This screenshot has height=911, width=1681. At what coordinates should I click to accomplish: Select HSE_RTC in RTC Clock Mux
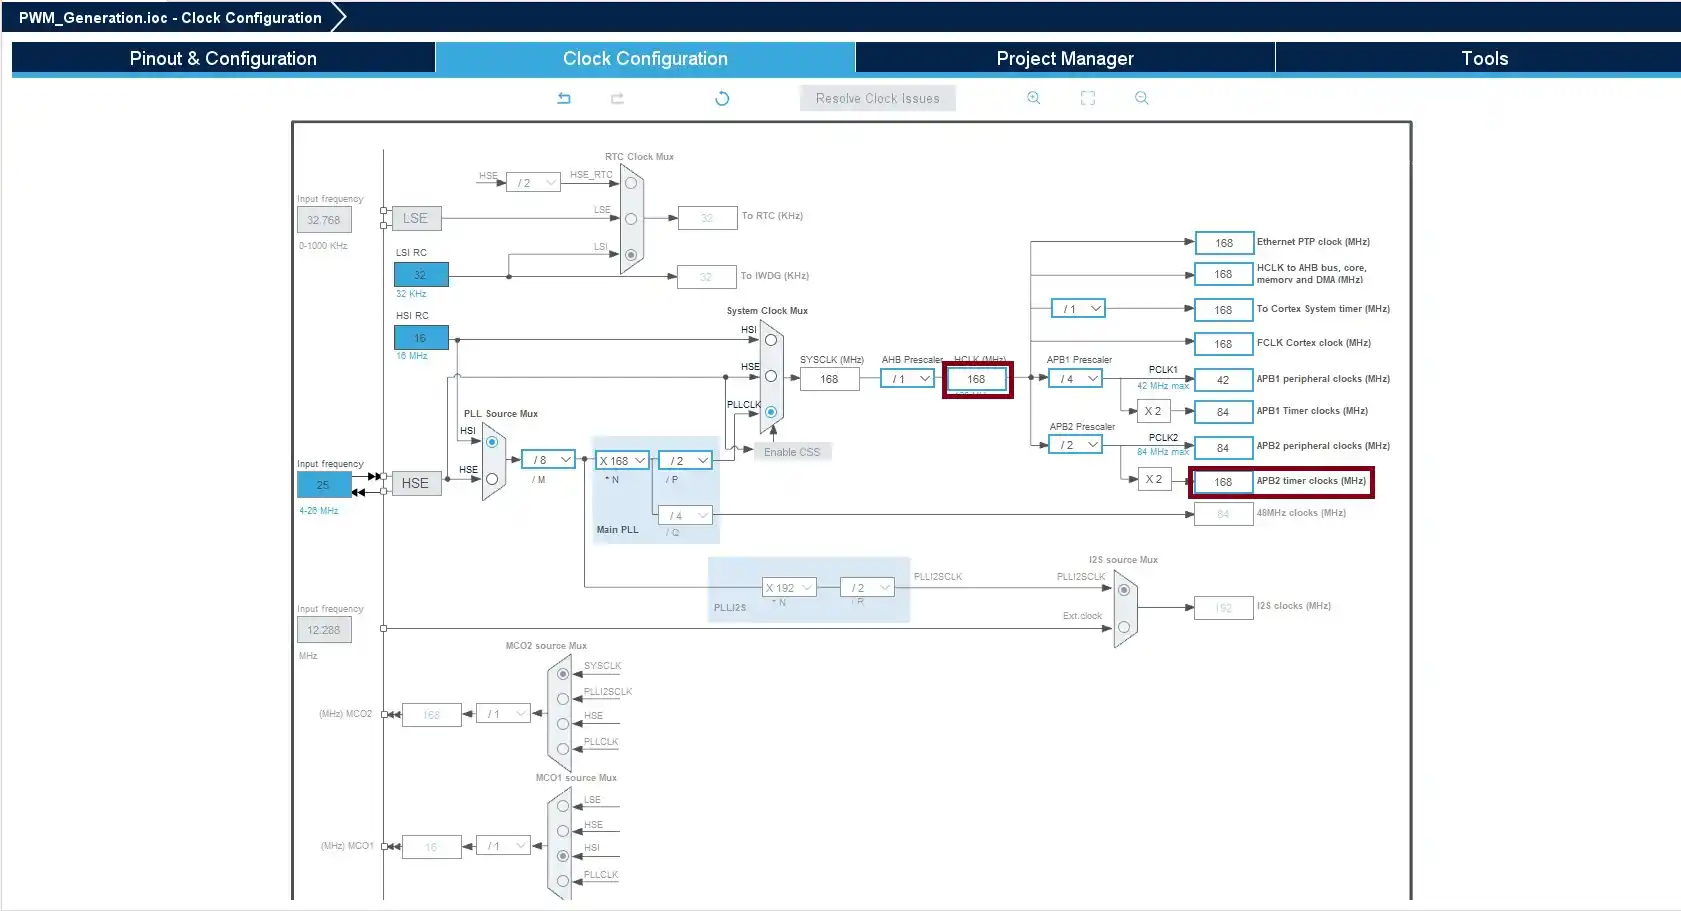631,183
